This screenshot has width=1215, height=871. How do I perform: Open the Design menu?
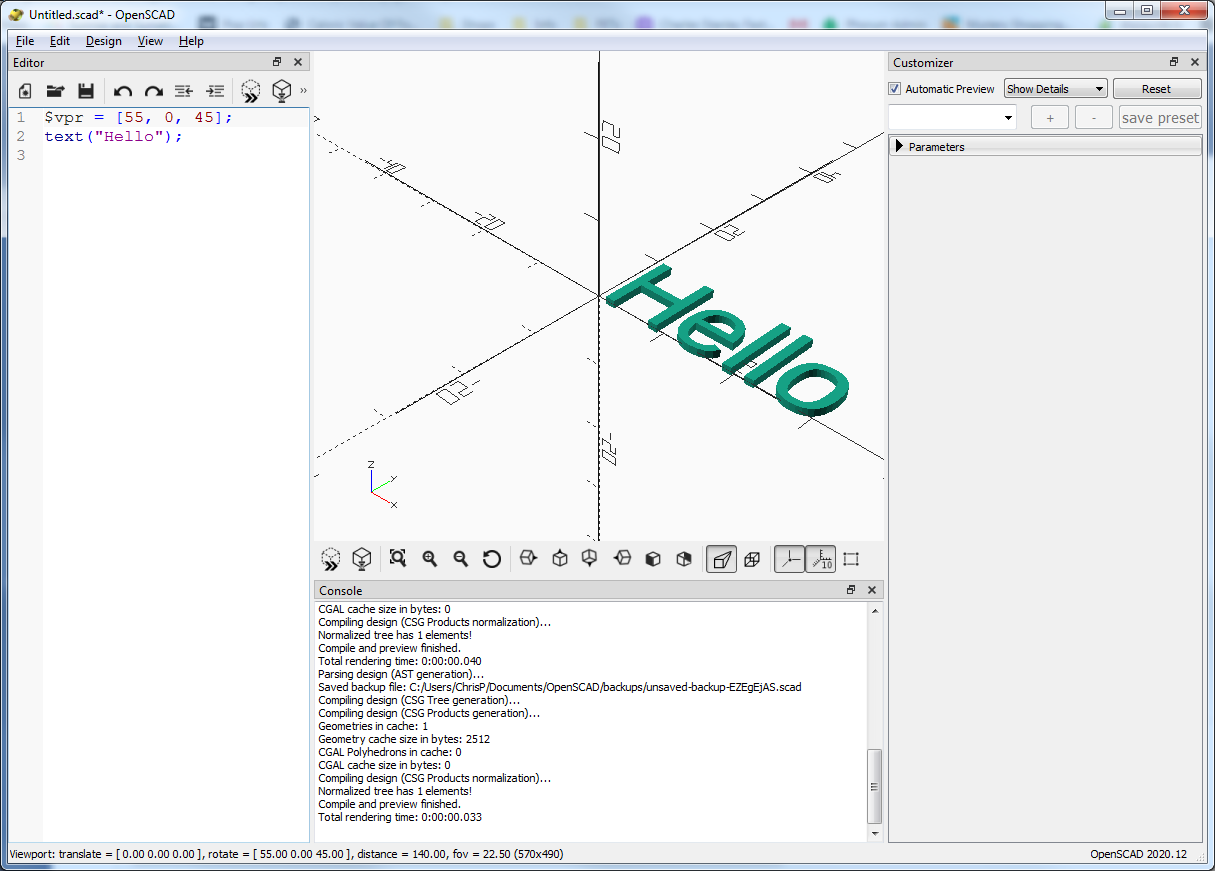click(x=103, y=41)
